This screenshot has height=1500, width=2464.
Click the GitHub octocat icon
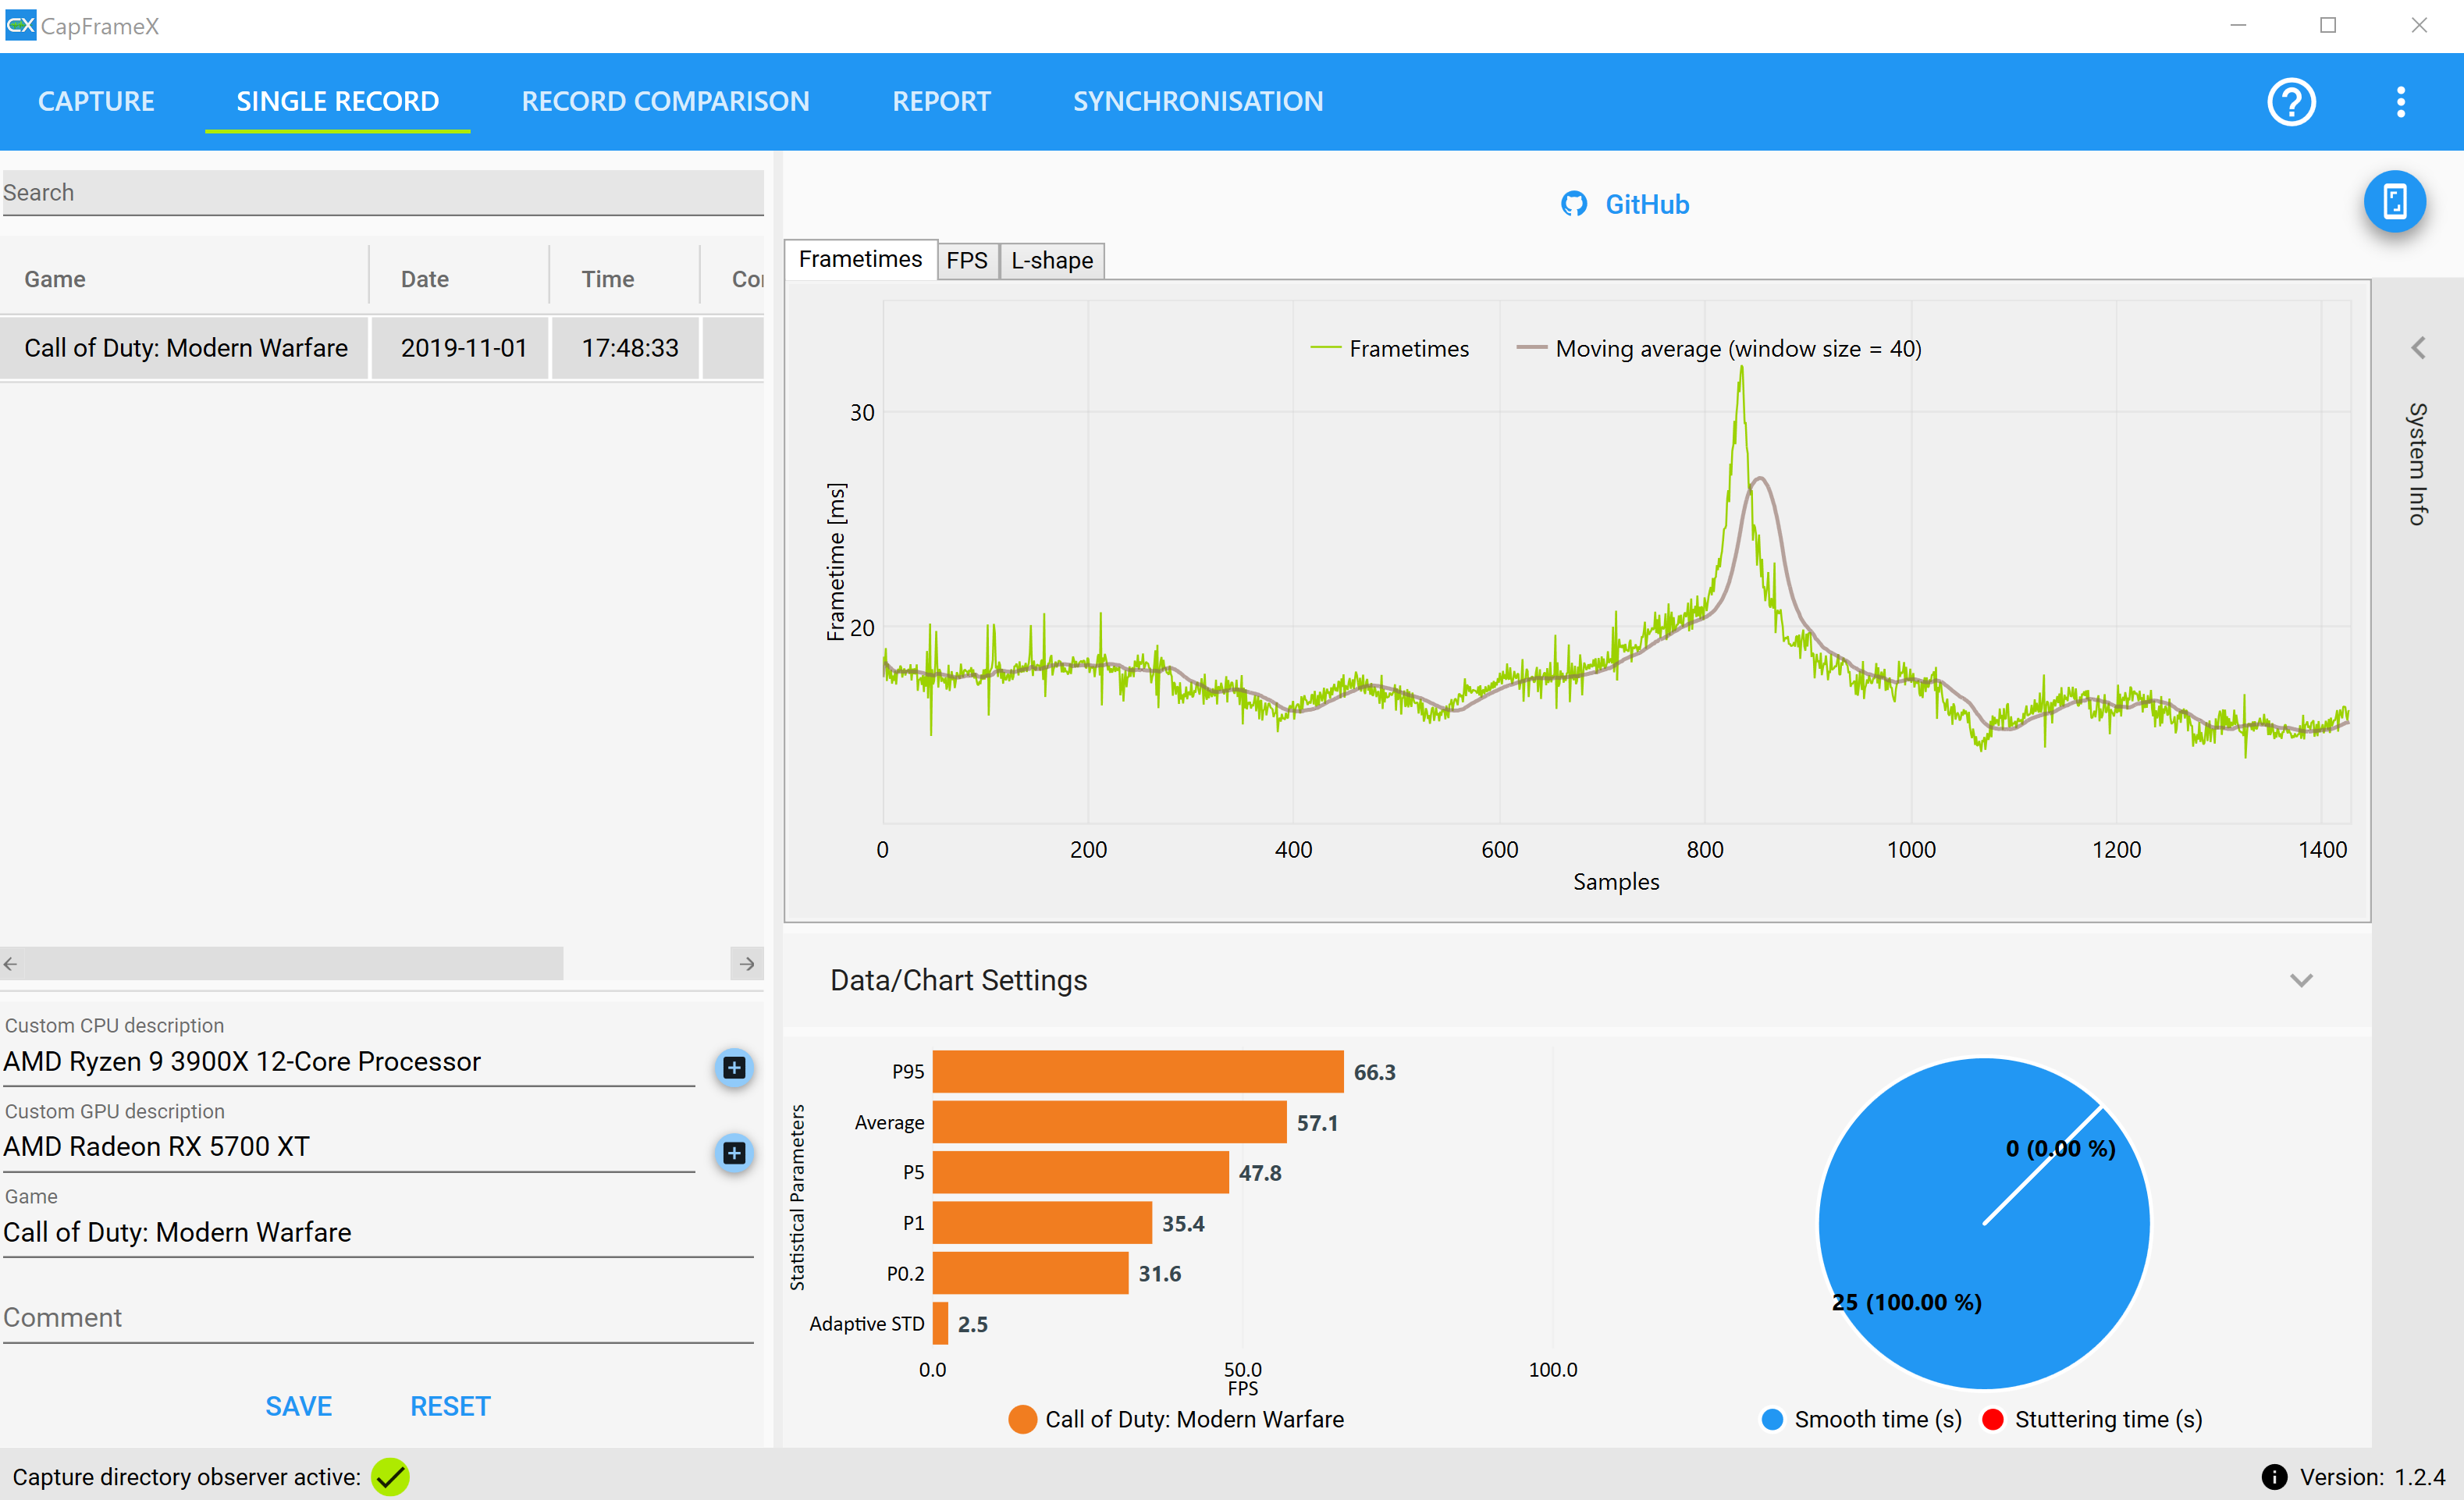(1573, 205)
